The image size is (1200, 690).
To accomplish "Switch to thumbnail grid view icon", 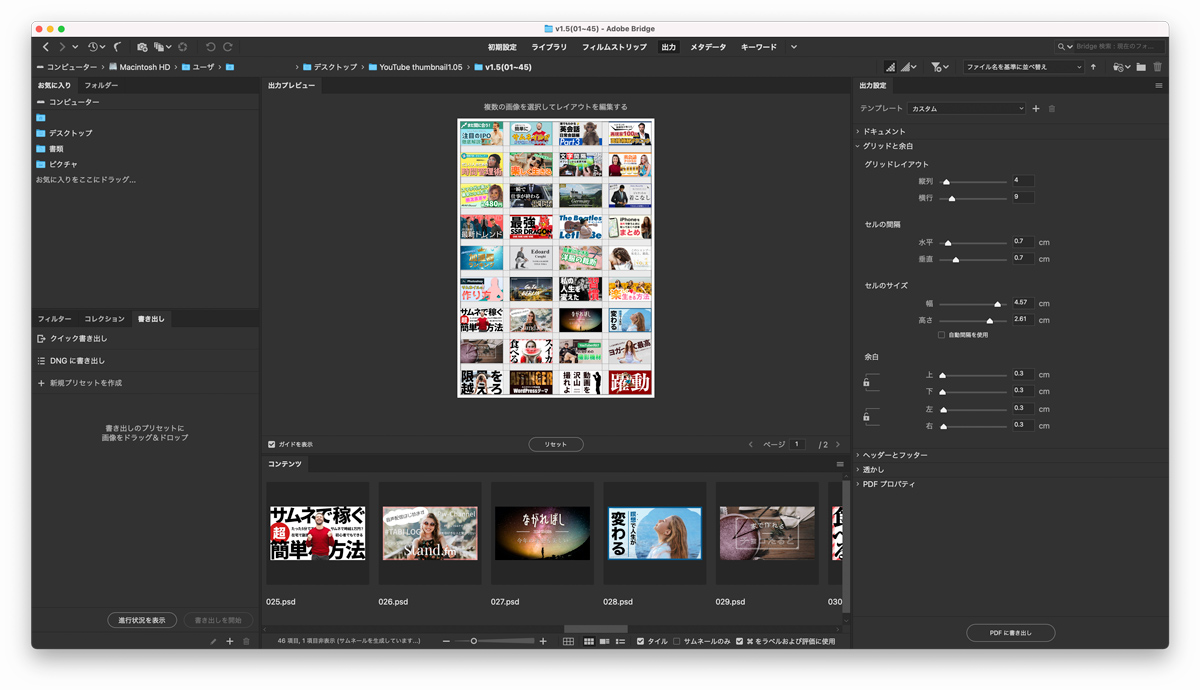I will 589,641.
